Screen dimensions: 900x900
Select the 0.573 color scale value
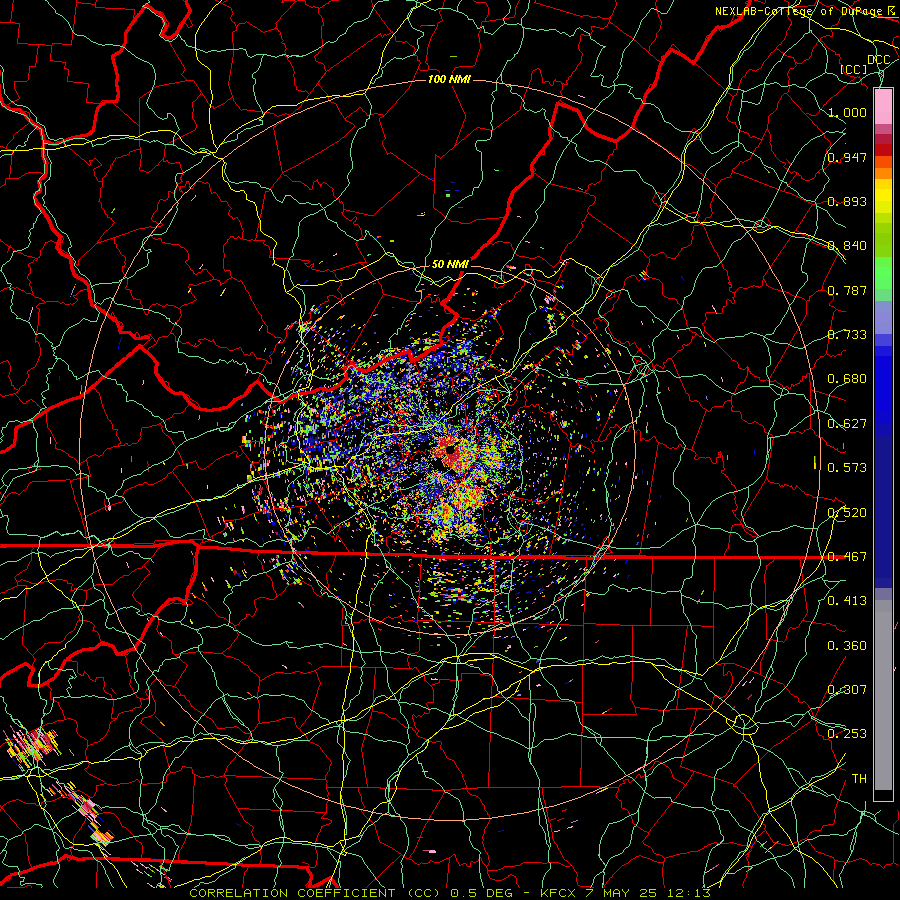[847, 468]
